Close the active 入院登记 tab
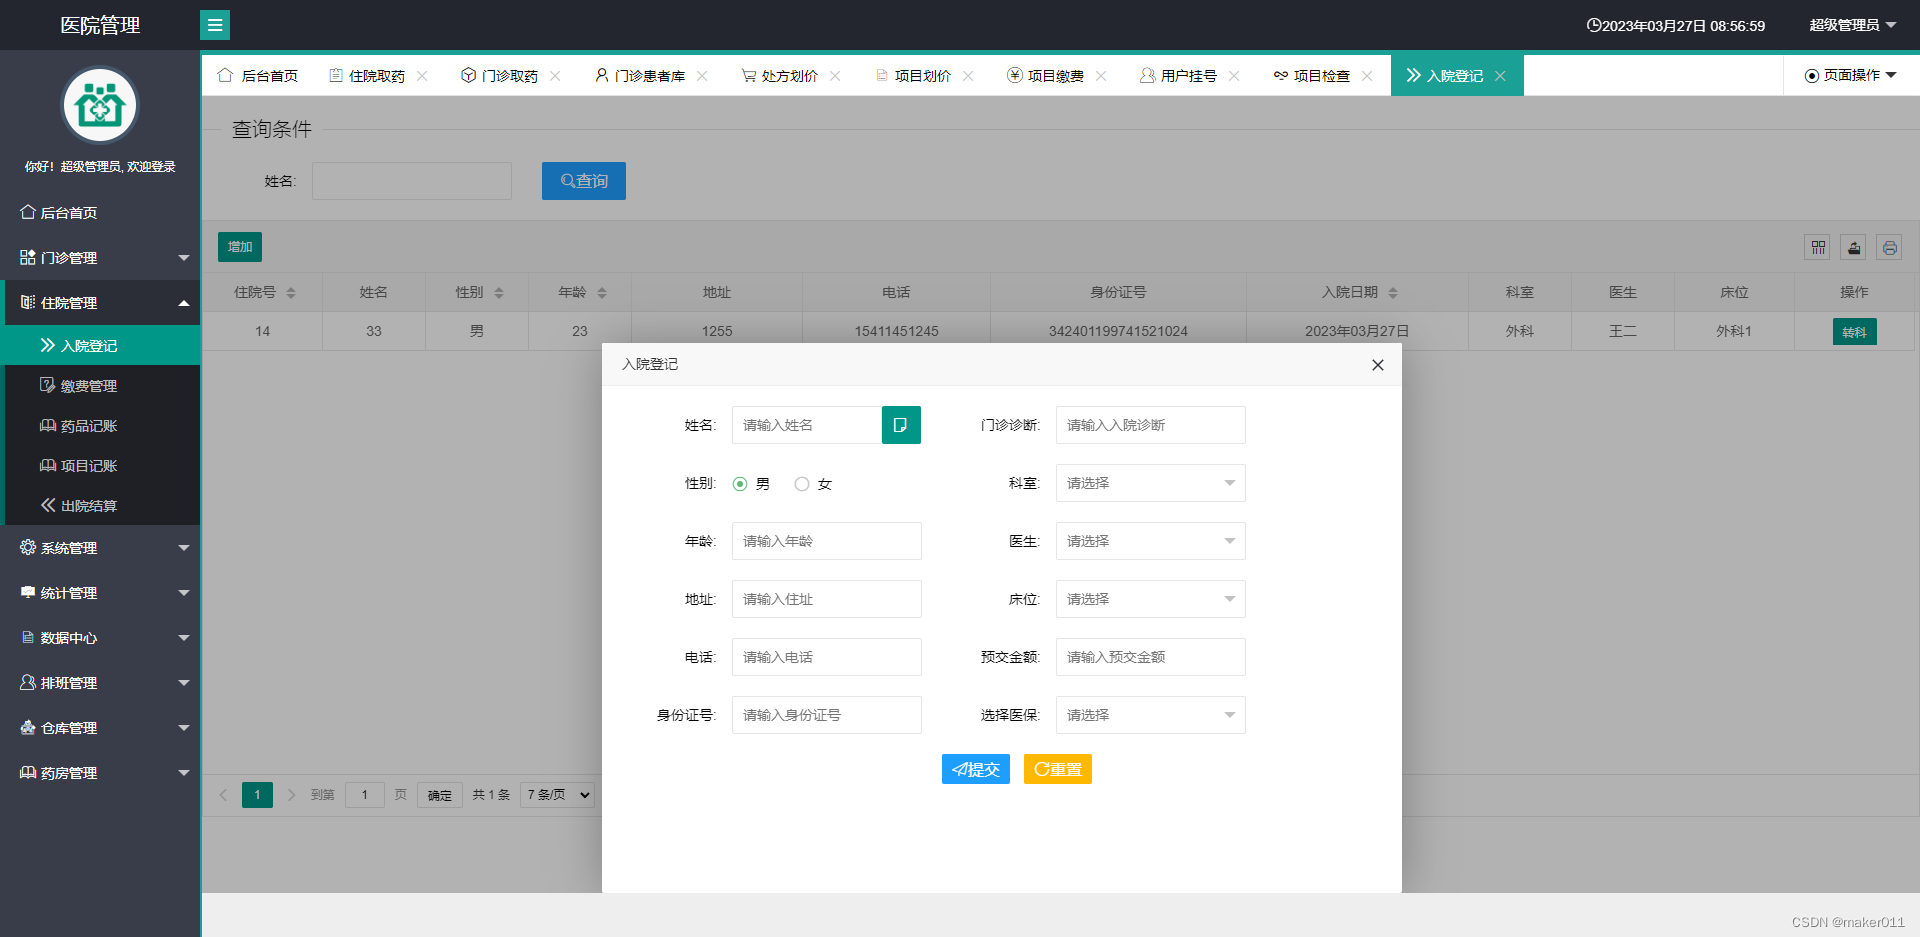The width and height of the screenshot is (1920, 937). [1500, 76]
